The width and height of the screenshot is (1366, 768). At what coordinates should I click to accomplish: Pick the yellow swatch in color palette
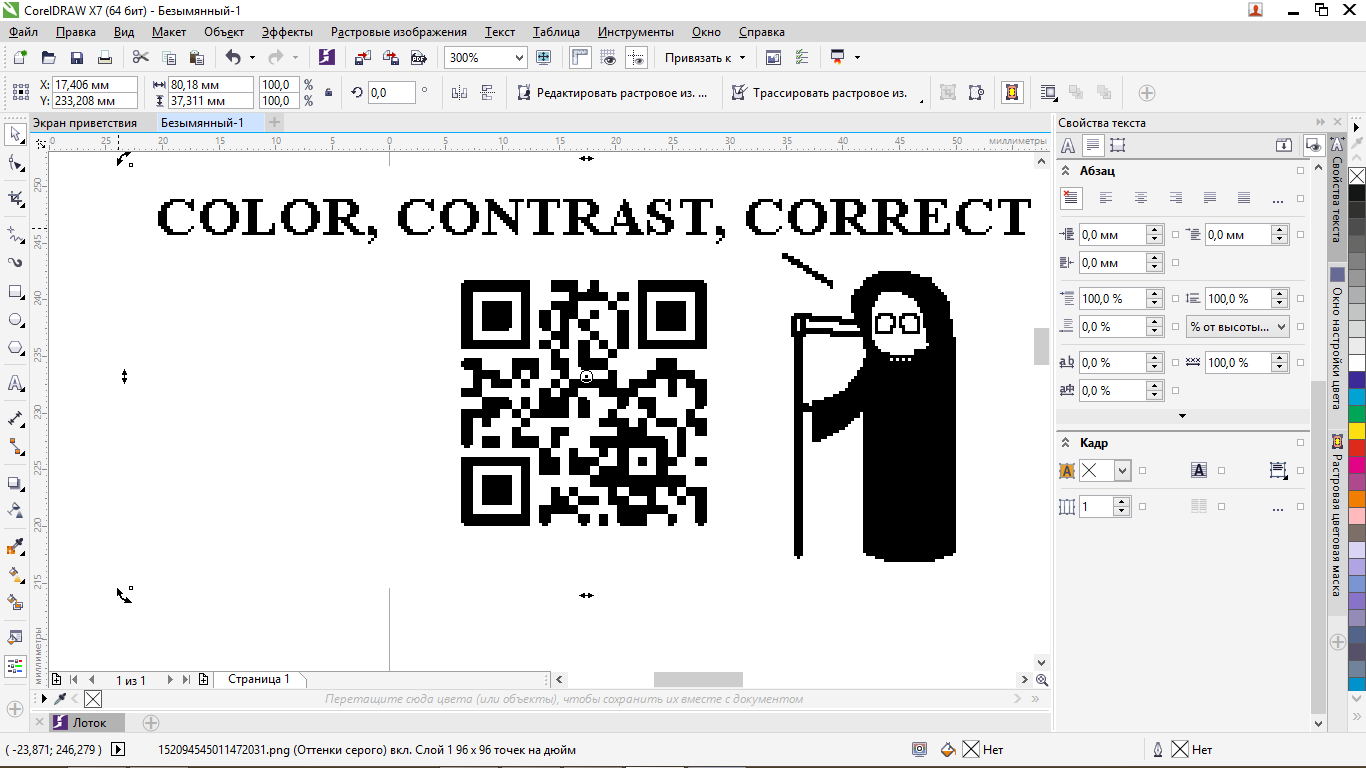click(x=1357, y=431)
